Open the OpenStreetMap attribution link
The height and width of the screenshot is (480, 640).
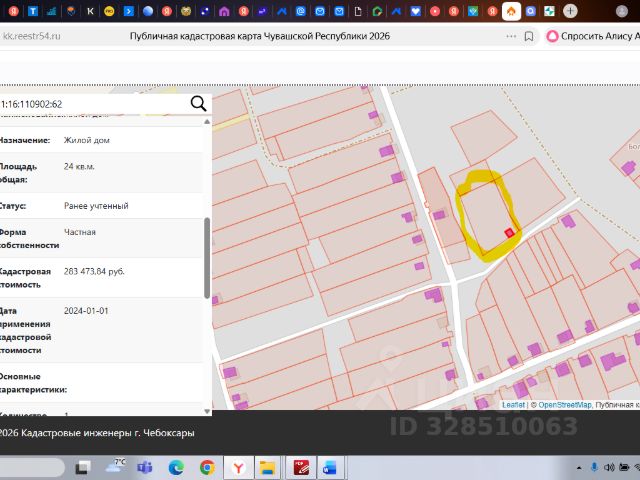[564, 405]
